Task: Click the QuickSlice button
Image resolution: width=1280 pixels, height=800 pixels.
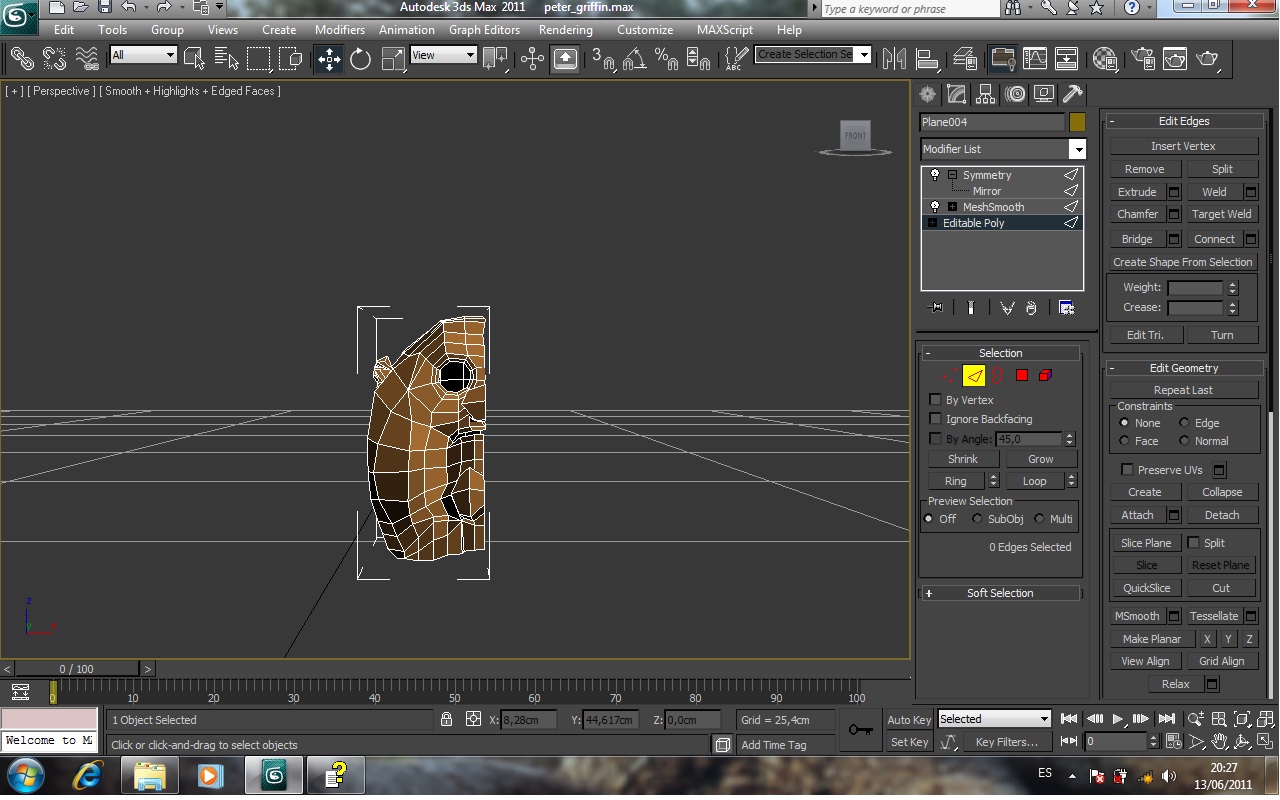Action: [1146, 588]
